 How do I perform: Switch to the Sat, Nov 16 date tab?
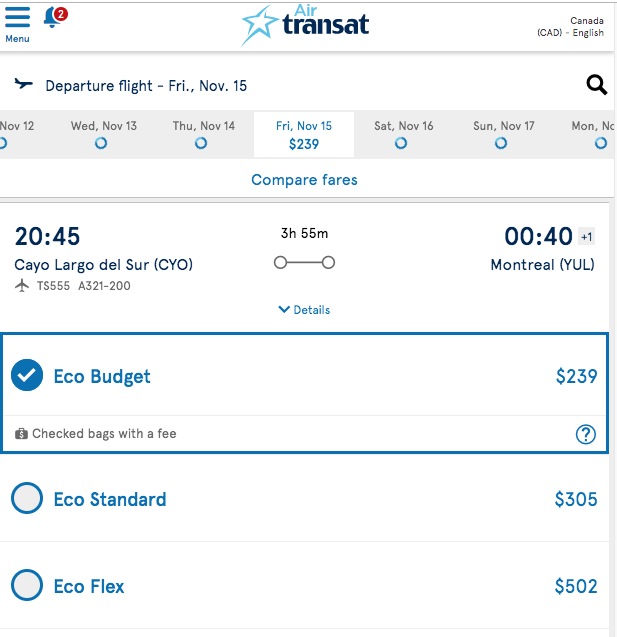click(x=404, y=134)
